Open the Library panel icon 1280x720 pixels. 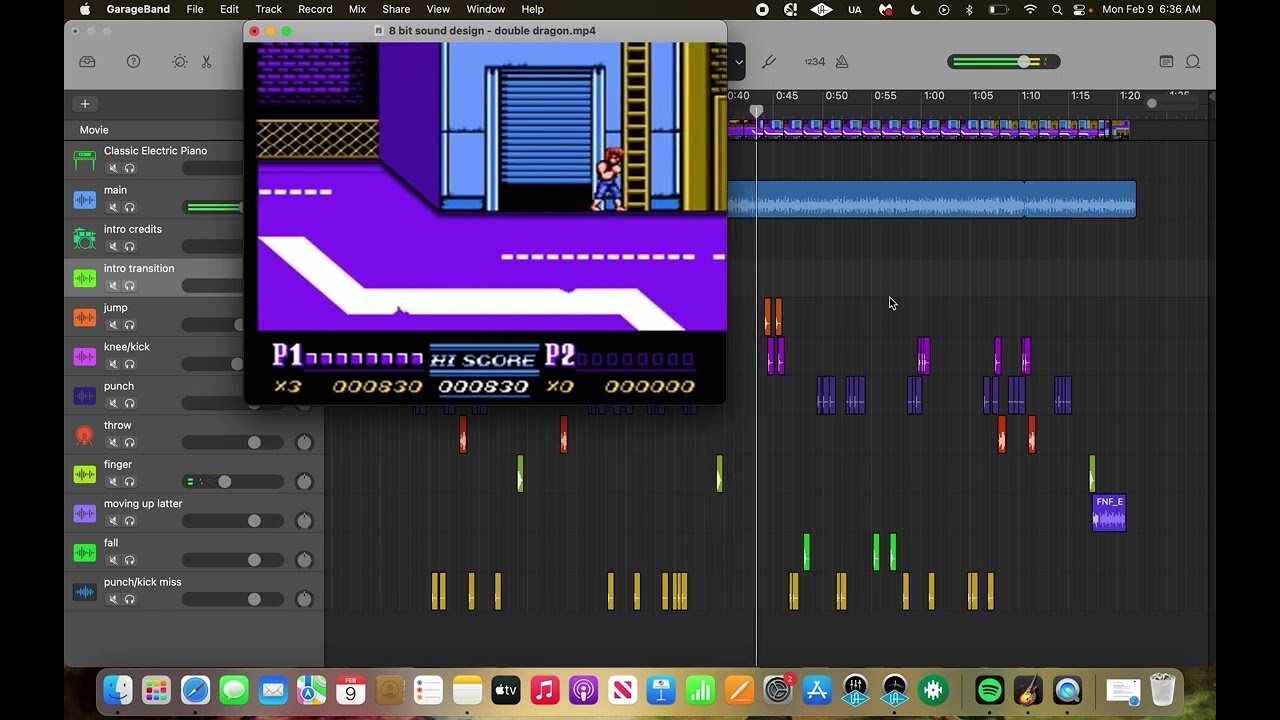[87, 62]
